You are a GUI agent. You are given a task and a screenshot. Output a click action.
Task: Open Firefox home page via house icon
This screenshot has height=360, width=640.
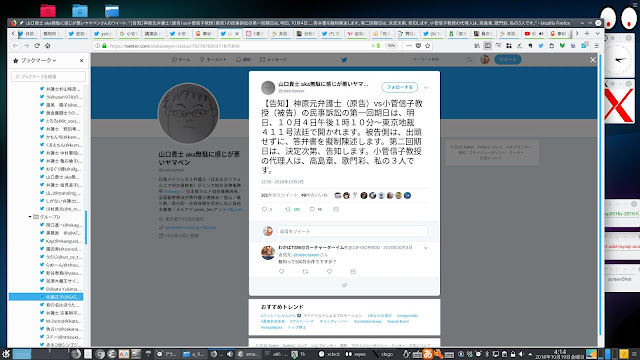click(x=47, y=46)
